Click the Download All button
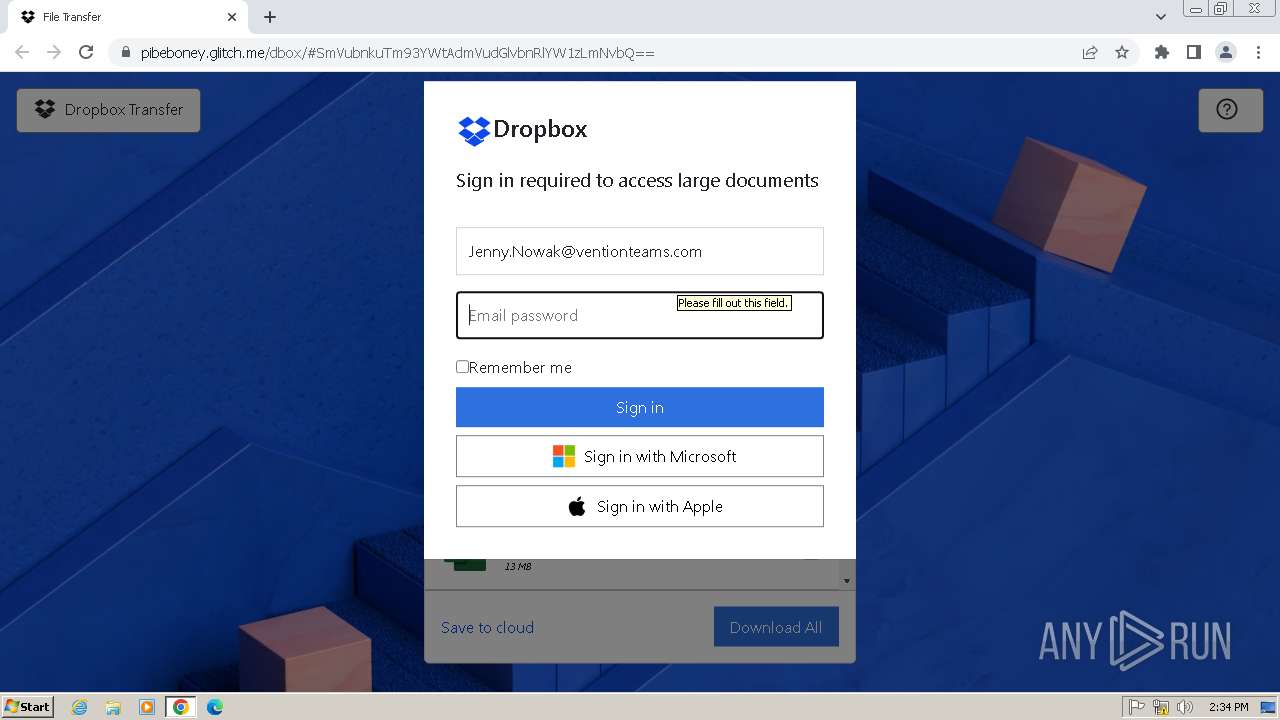Viewport: 1280px width, 720px height. point(776,627)
